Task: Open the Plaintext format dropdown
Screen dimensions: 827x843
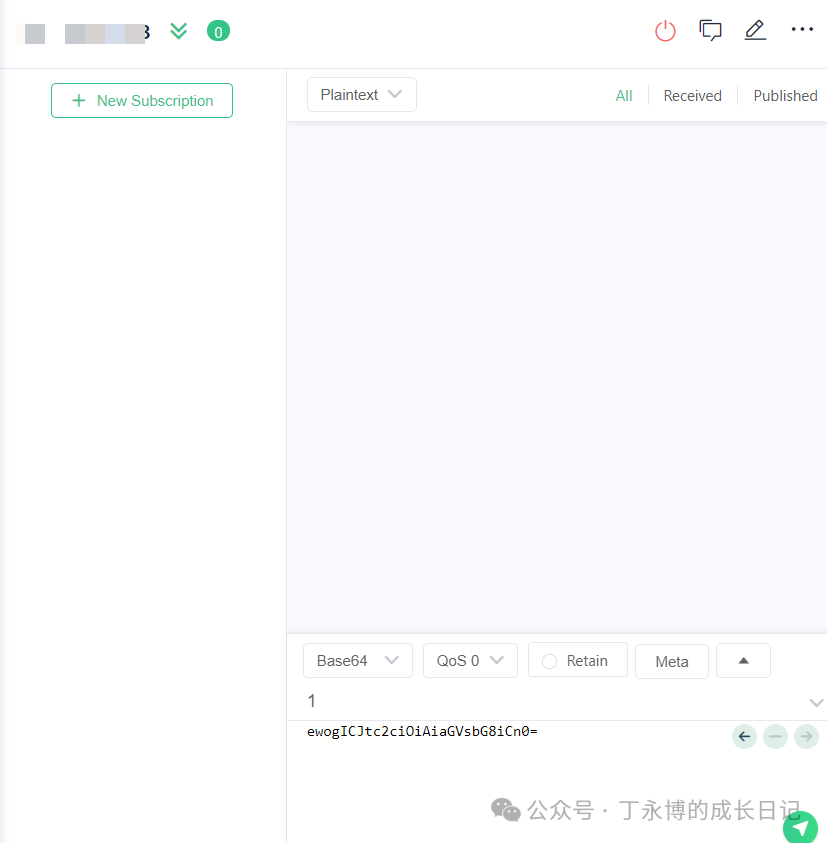Action: pyautogui.click(x=361, y=94)
